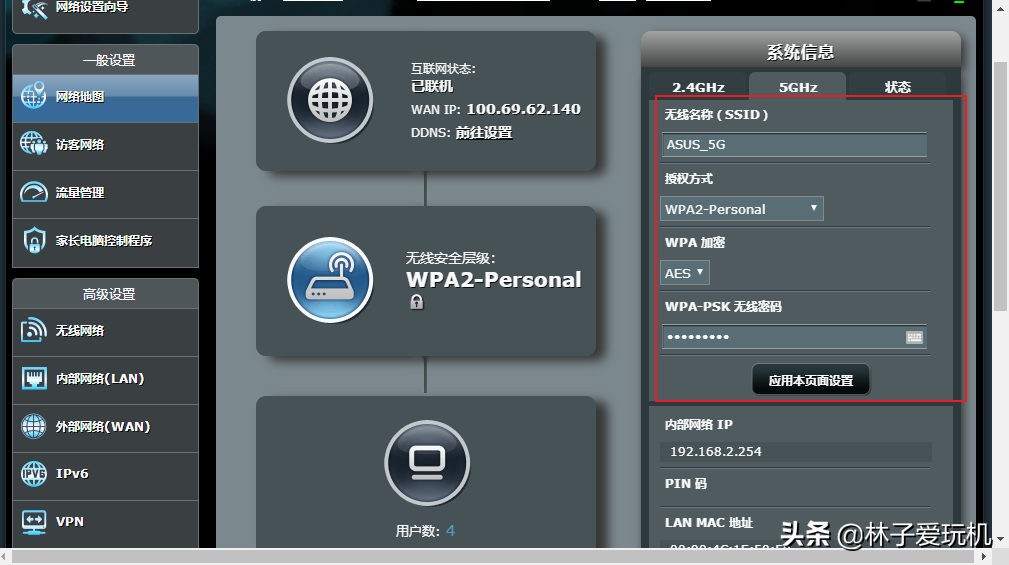Open 家长电脑控制程序 parental controls
The height and width of the screenshot is (565, 1009).
pyautogui.click(x=105, y=241)
